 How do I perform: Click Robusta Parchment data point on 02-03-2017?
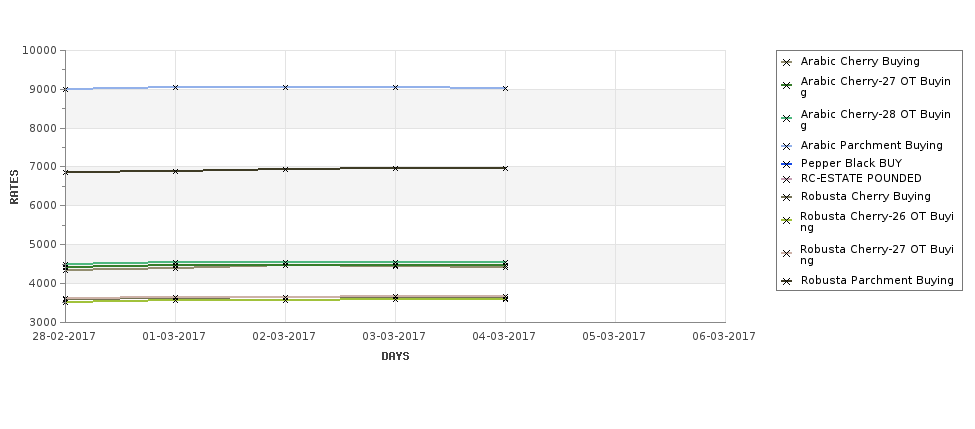pyautogui.click(x=285, y=169)
